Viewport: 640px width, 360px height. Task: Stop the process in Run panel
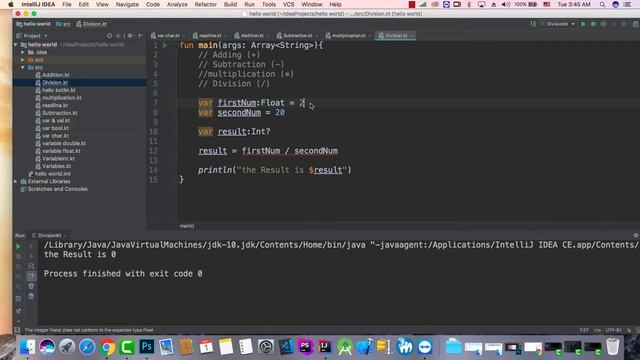click(18, 256)
